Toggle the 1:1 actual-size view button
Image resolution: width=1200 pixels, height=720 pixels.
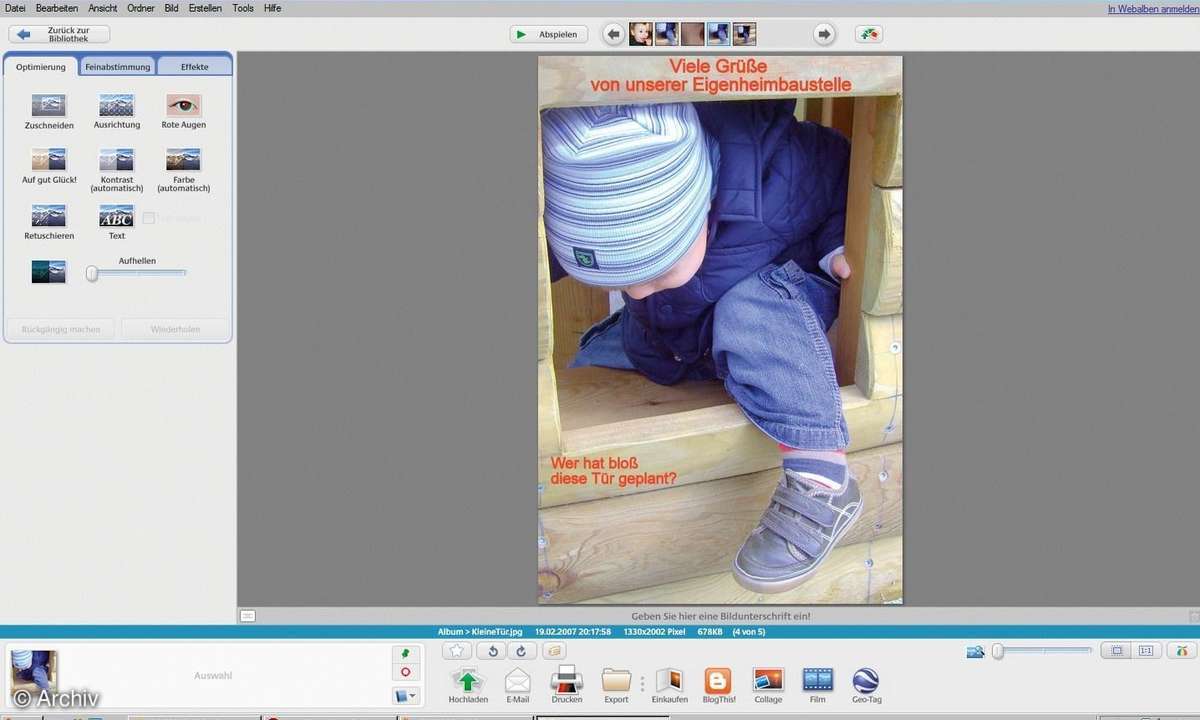1146,651
